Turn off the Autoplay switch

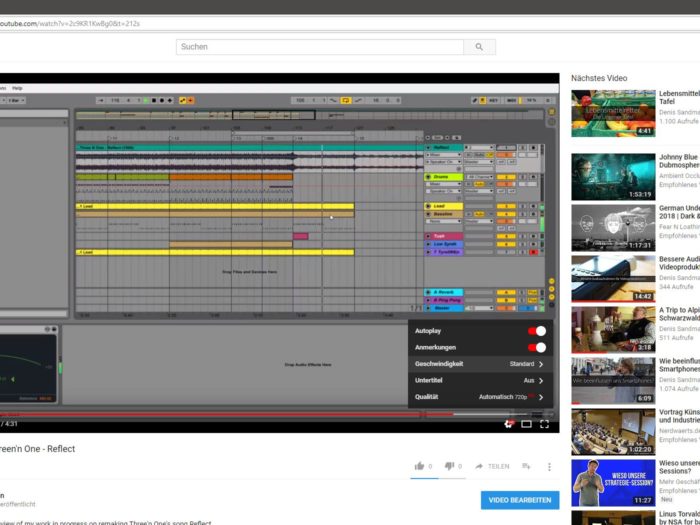pos(537,331)
